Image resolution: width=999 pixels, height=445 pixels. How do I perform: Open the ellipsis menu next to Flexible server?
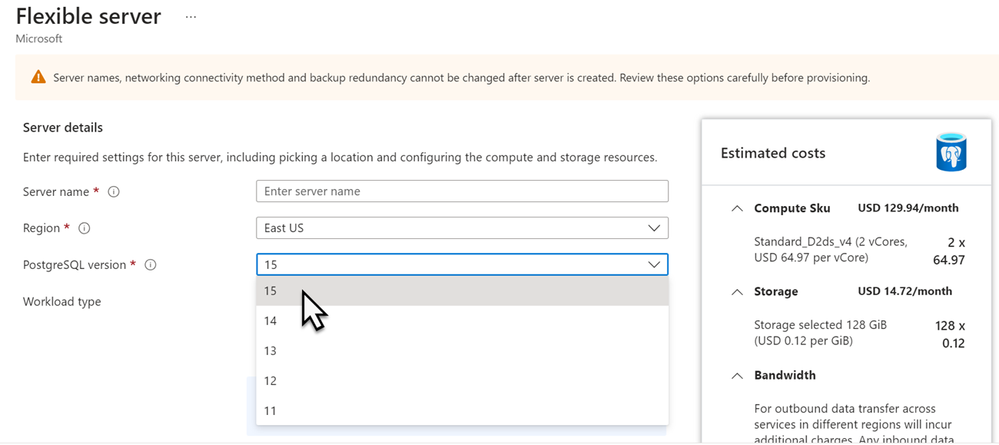(191, 18)
